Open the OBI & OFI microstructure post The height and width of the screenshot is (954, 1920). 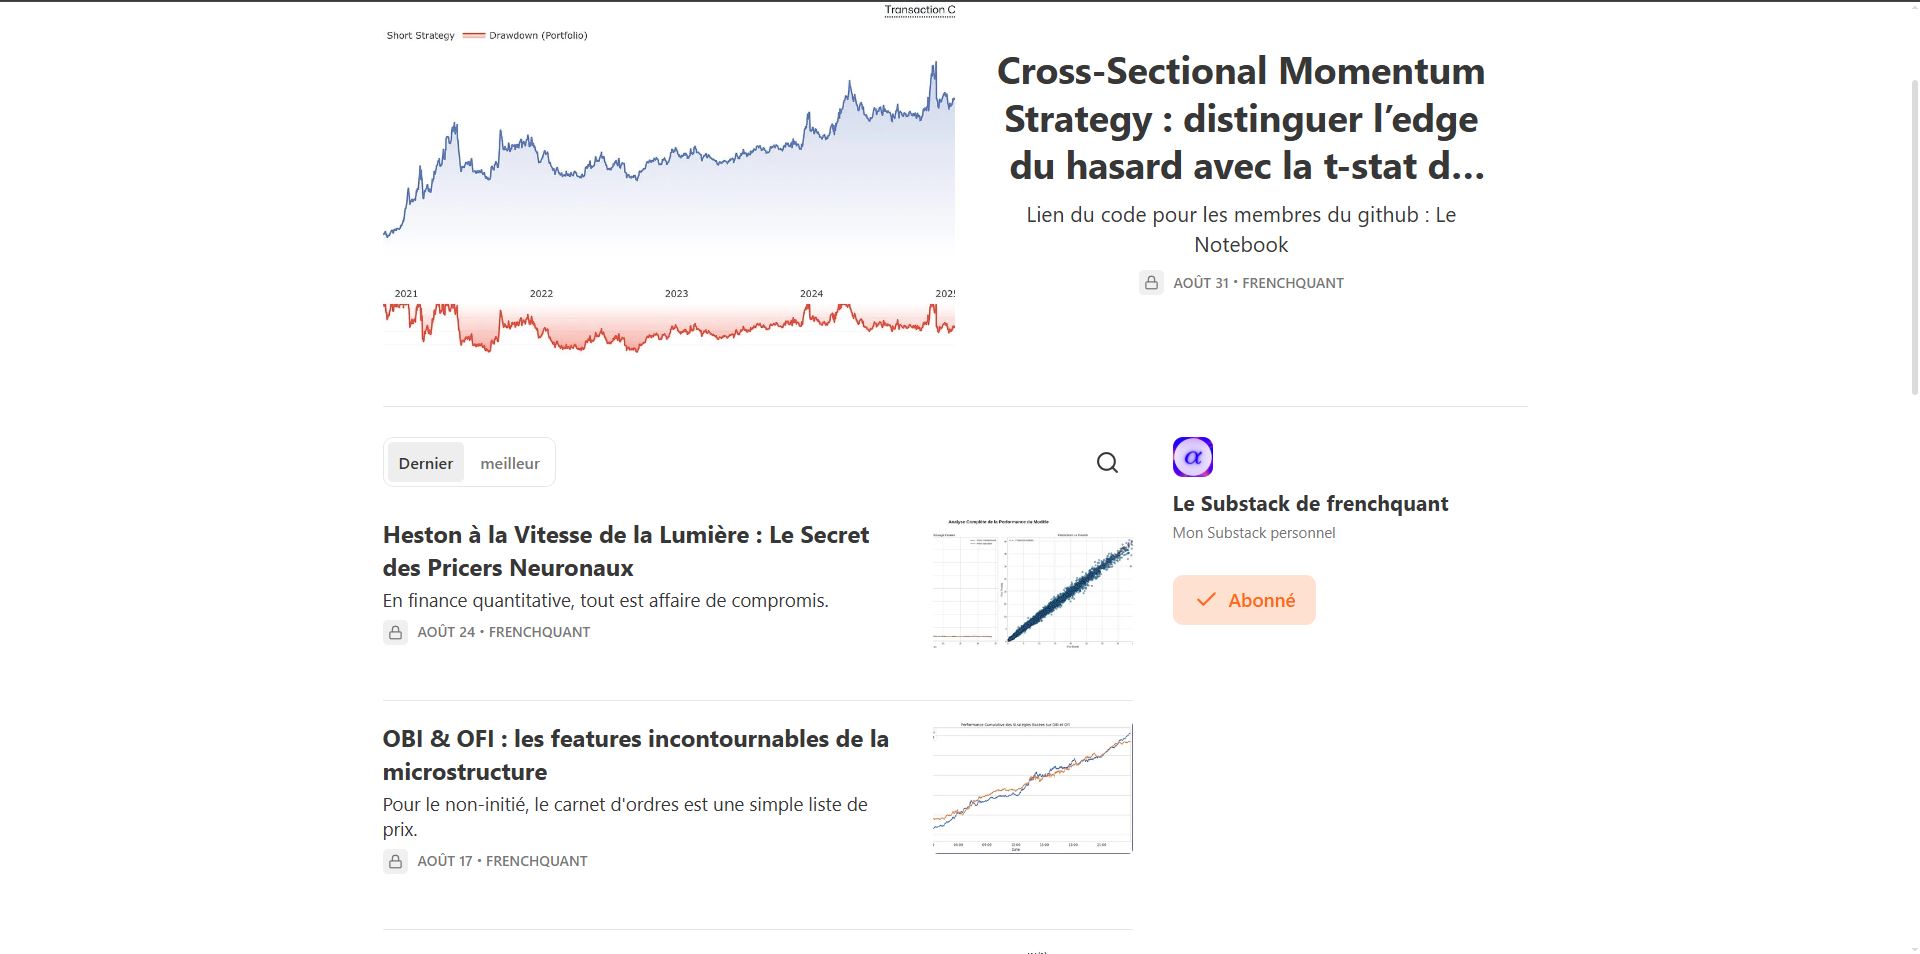point(635,755)
